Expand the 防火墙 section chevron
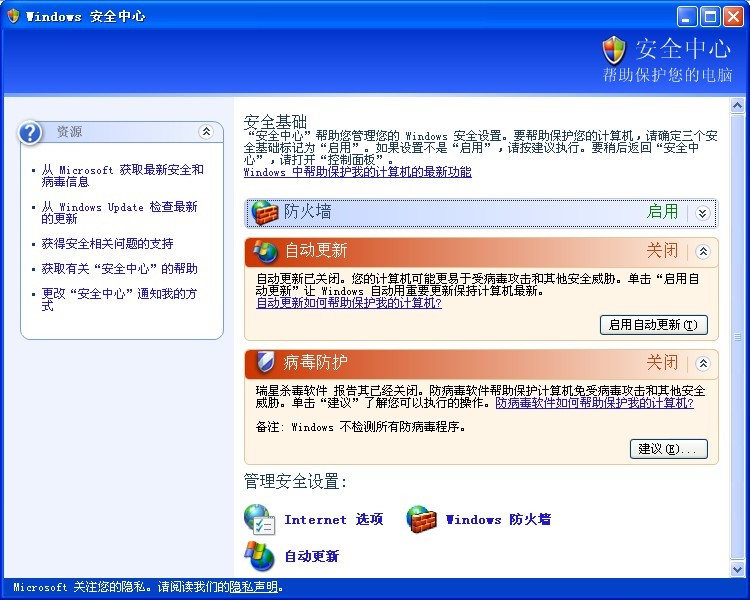 coord(702,213)
